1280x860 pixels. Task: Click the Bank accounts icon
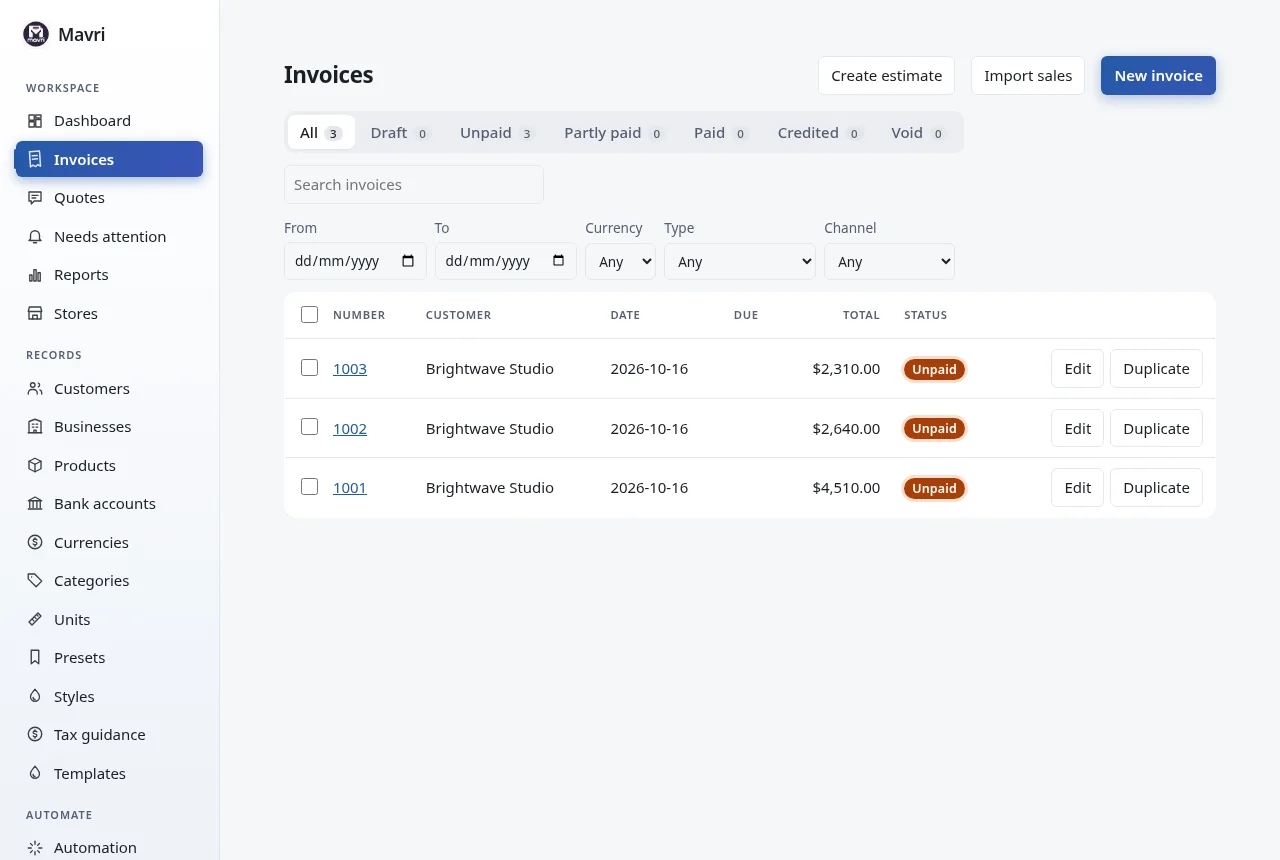[x=35, y=504]
